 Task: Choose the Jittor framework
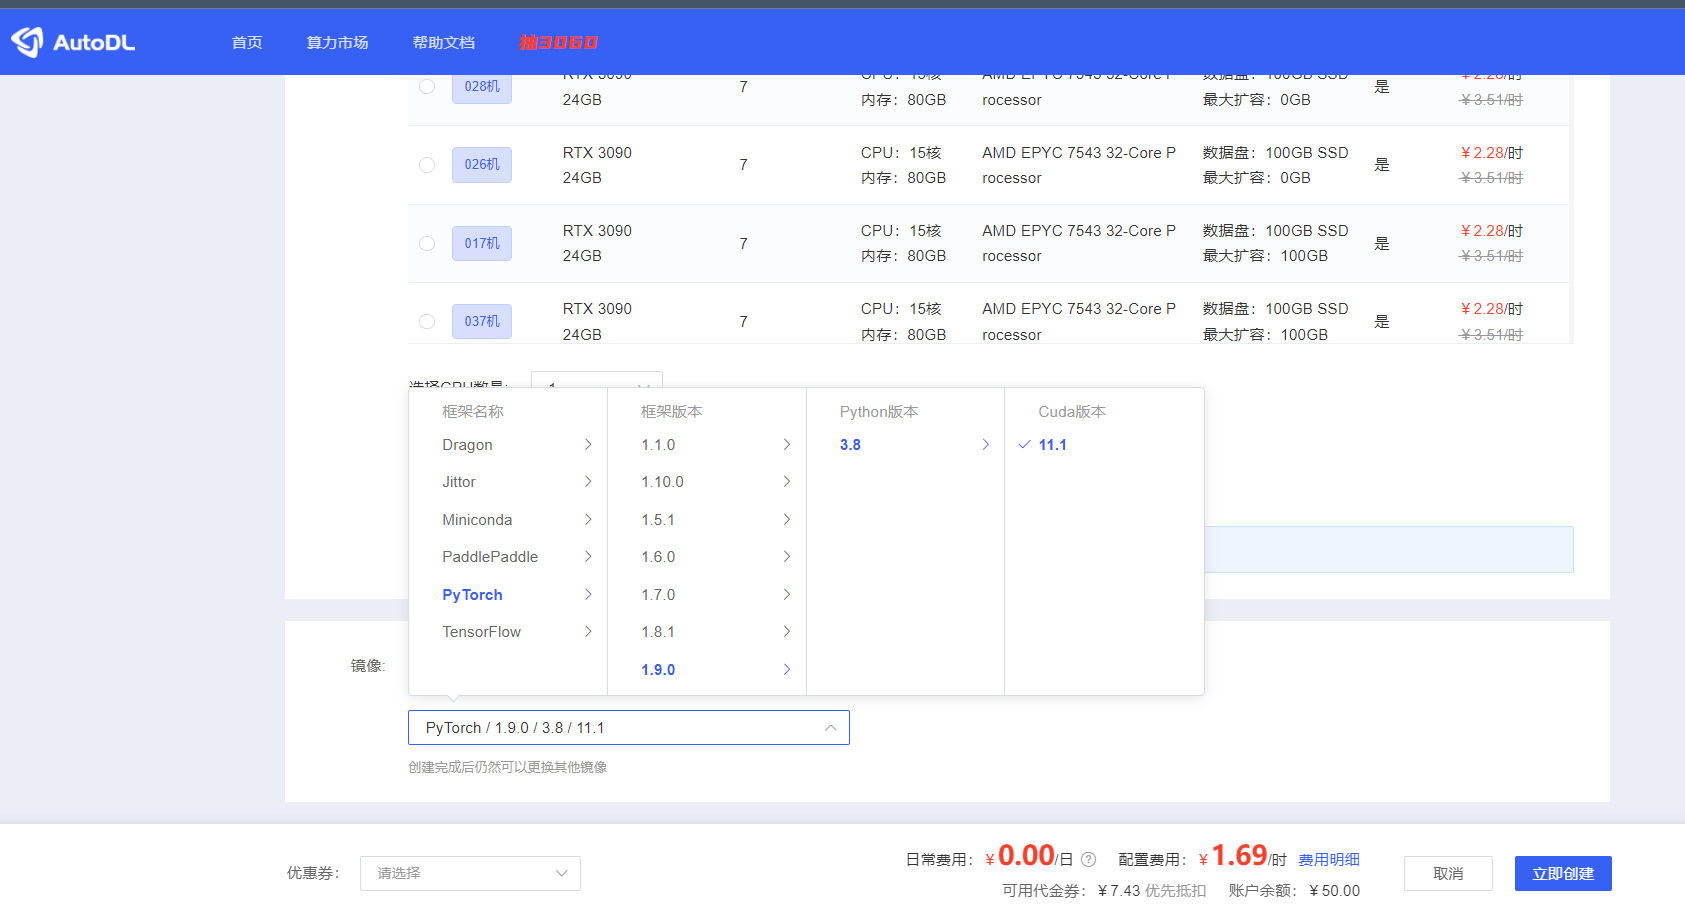[459, 482]
